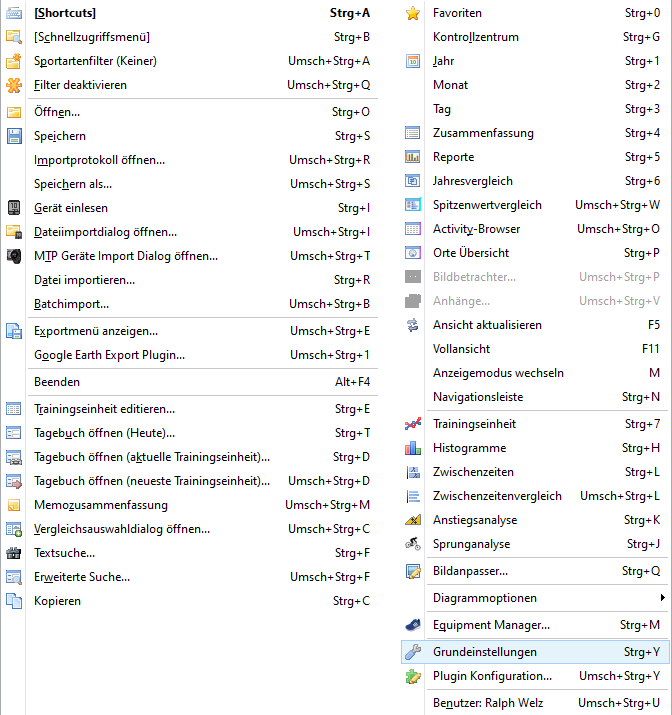Screen dimensions: 672x715
Task: Choose Zwischenzeiten menu entry
Action: 535,472
